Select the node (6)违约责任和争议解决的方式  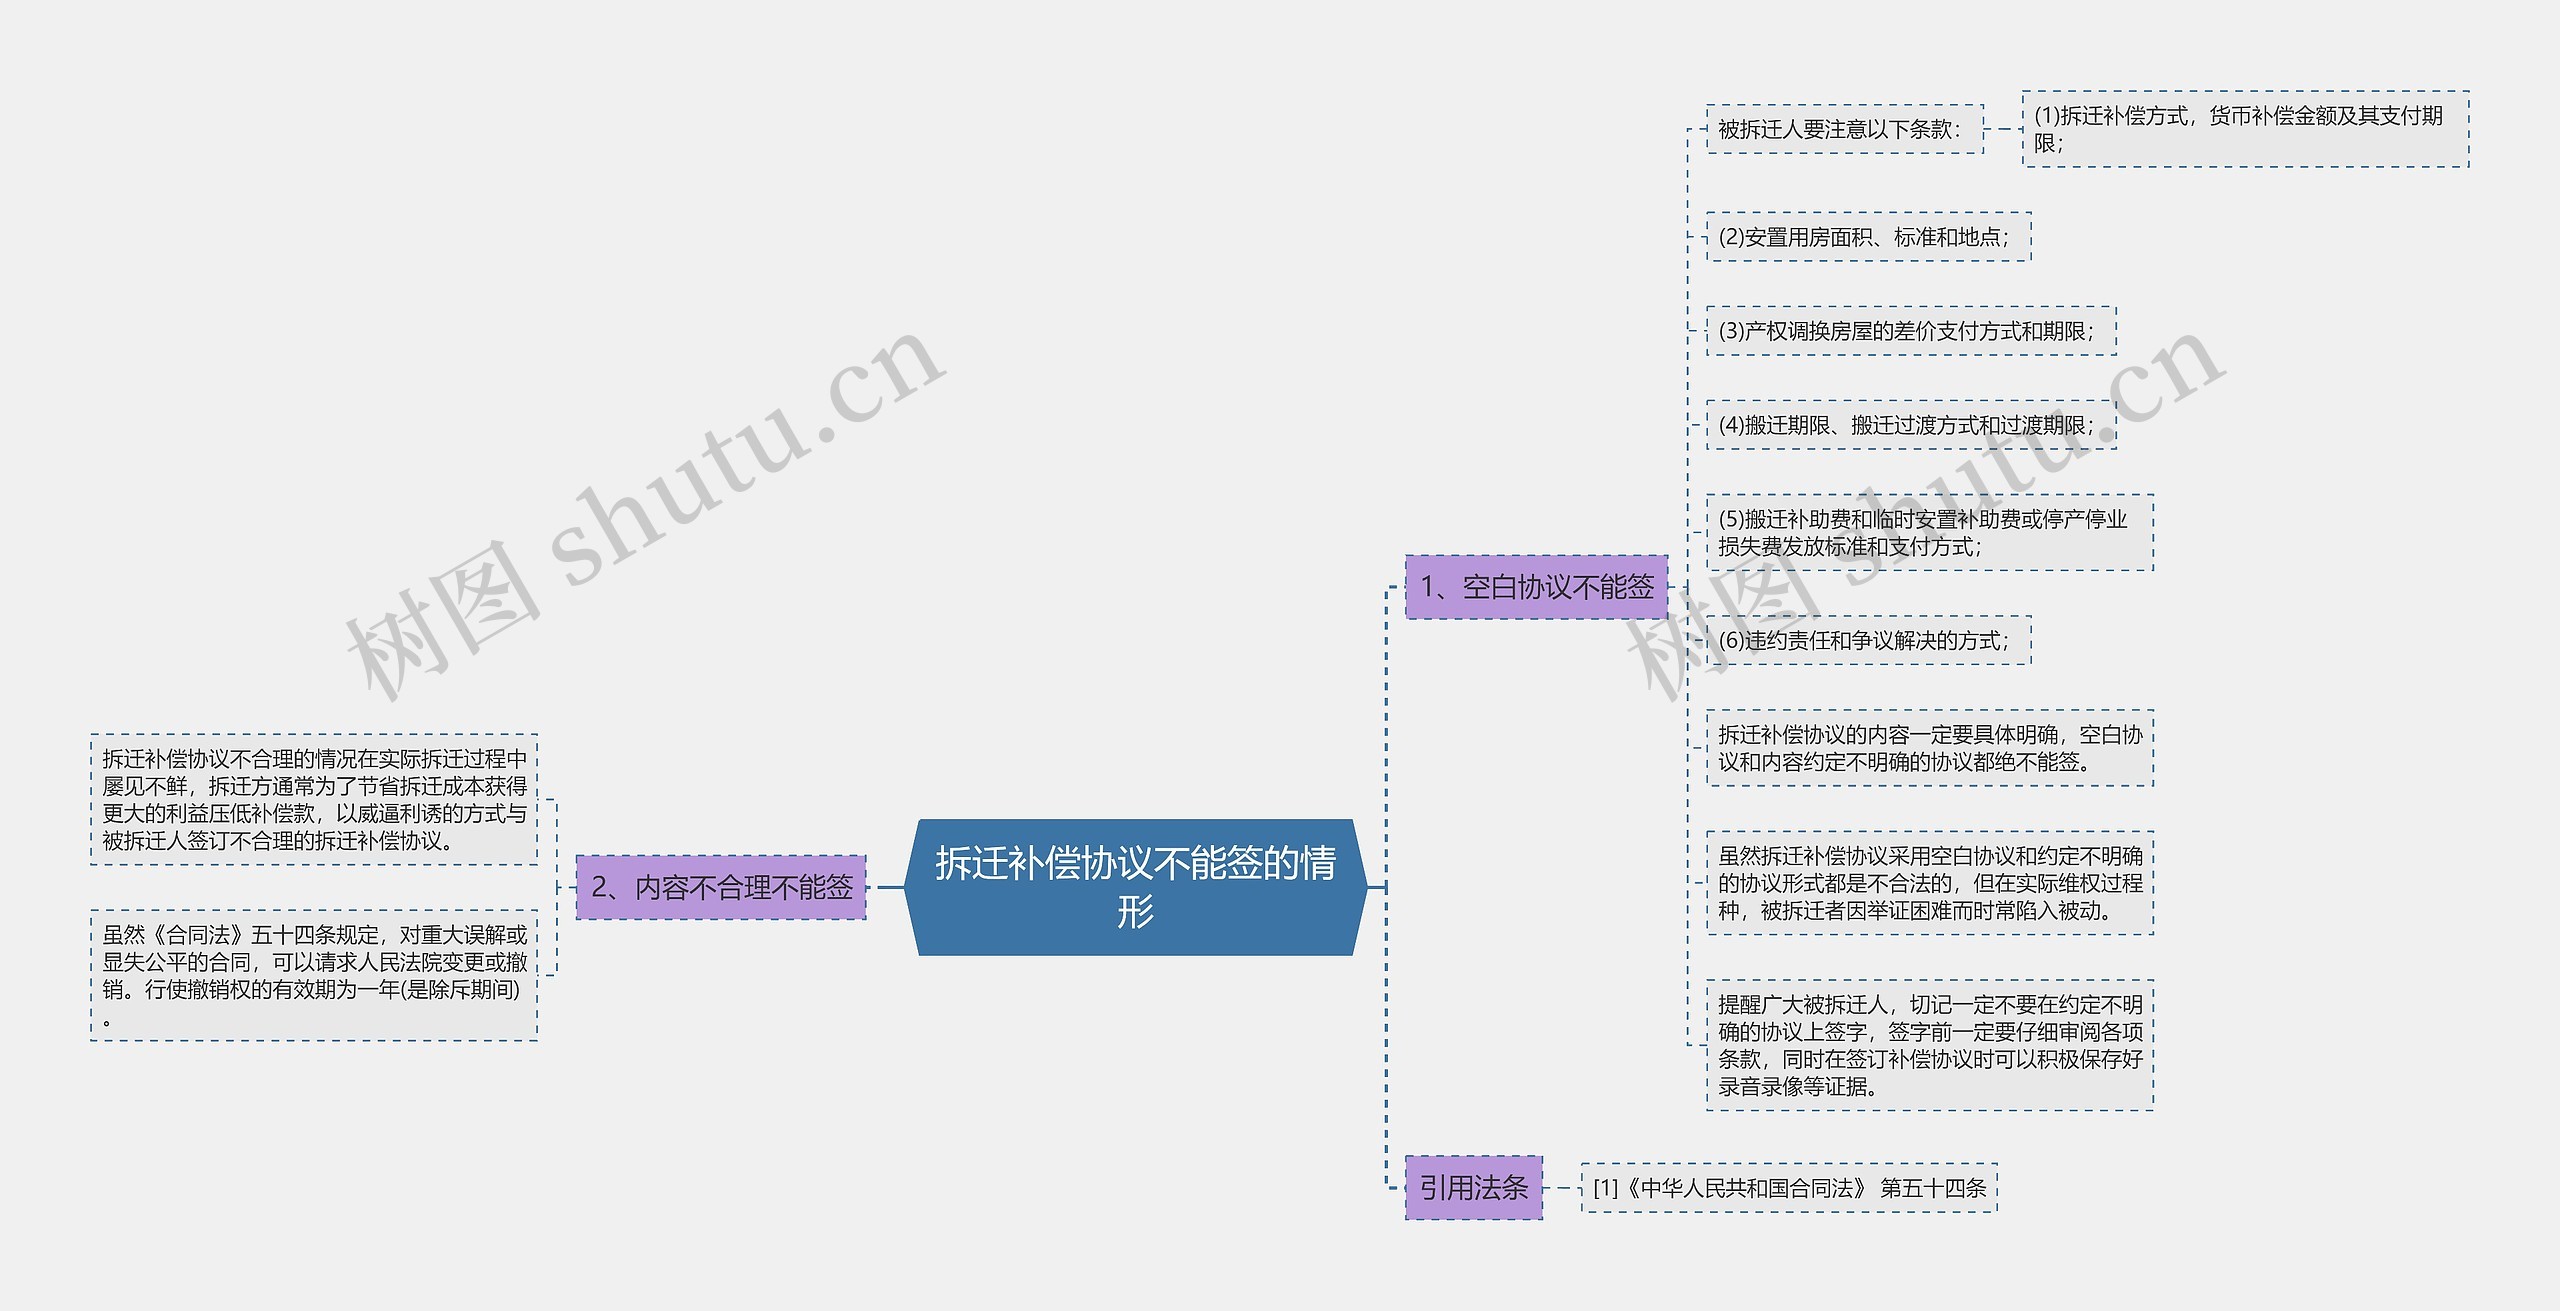[1869, 640]
